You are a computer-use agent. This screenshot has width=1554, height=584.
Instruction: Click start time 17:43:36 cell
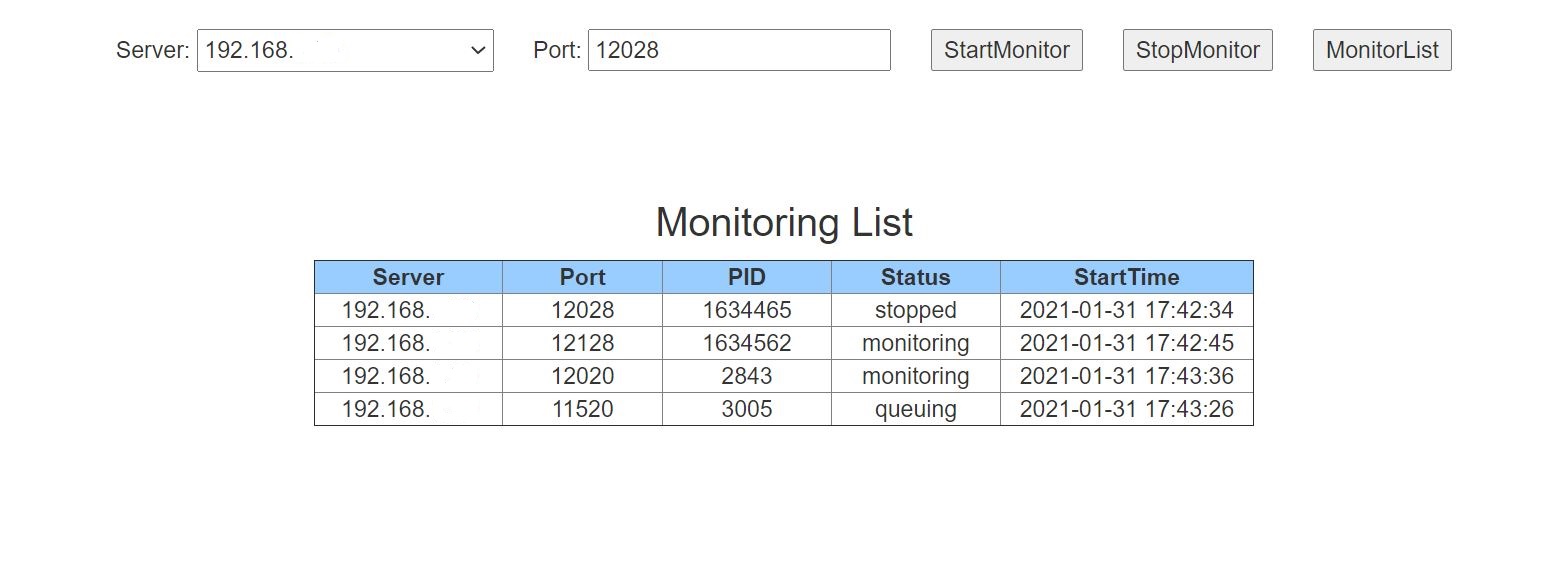(x=1126, y=376)
